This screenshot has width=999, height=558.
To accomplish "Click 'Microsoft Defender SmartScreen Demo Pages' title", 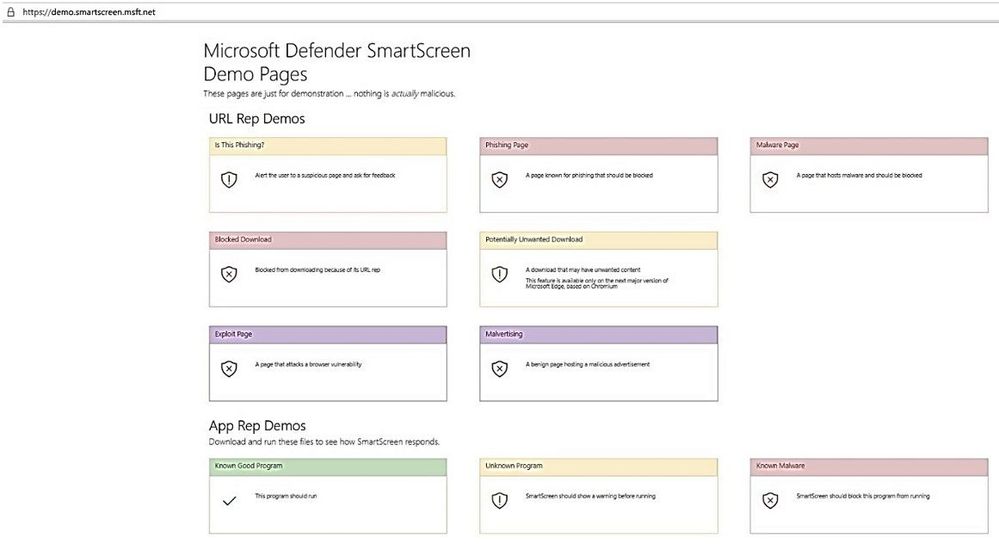I will point(337,62).
